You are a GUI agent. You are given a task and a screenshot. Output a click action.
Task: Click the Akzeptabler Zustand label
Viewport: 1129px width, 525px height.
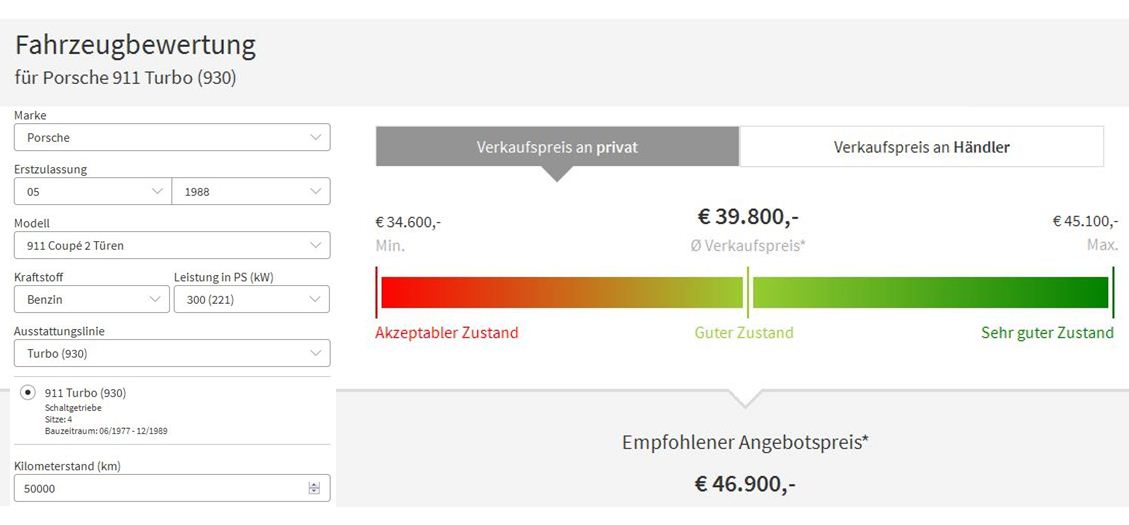click(446, 333)
